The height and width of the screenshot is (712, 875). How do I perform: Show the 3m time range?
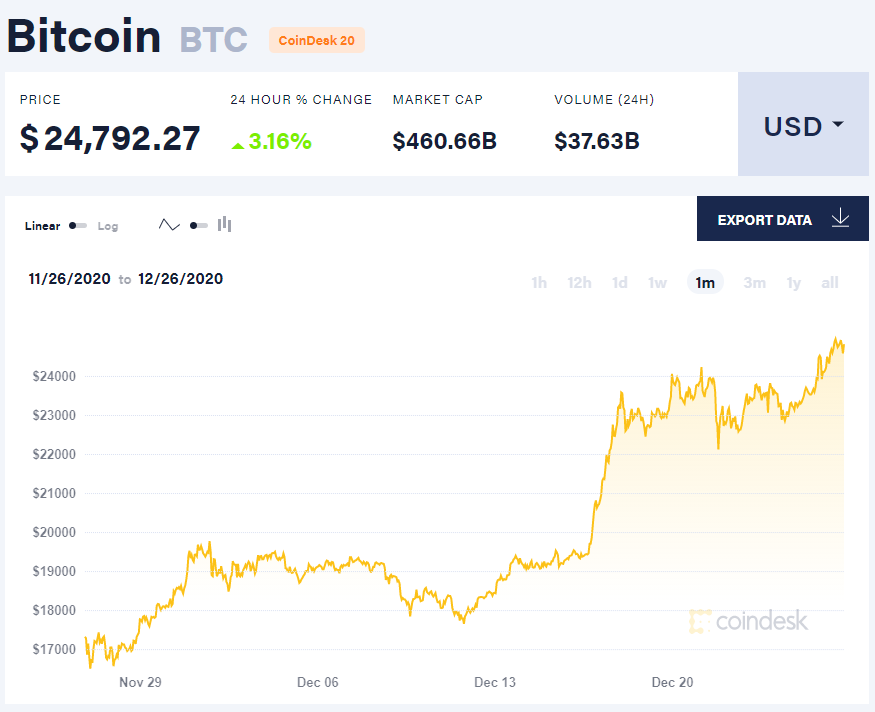(x=754, y=283)
